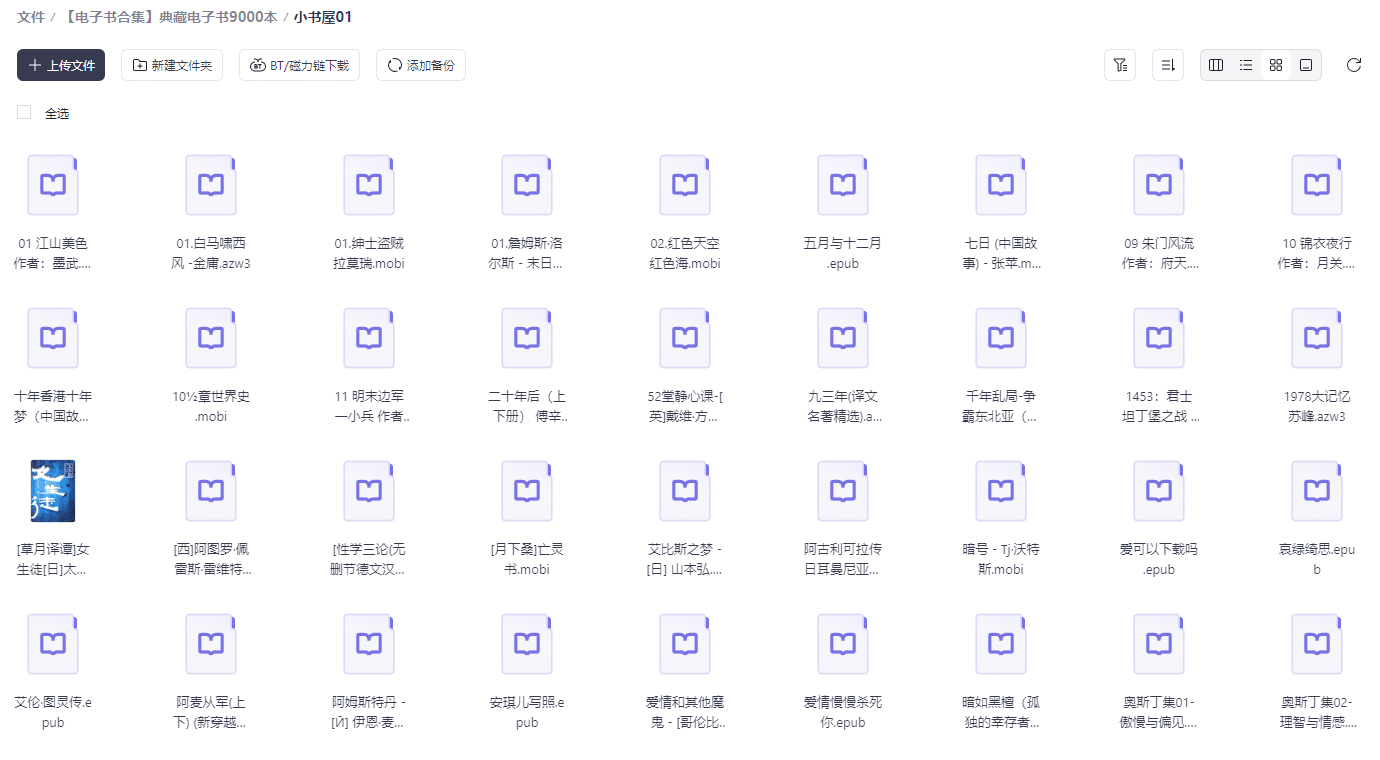Create a new folder with 新建文件夹
This screenshot has width=1380, height=760.
172,65
